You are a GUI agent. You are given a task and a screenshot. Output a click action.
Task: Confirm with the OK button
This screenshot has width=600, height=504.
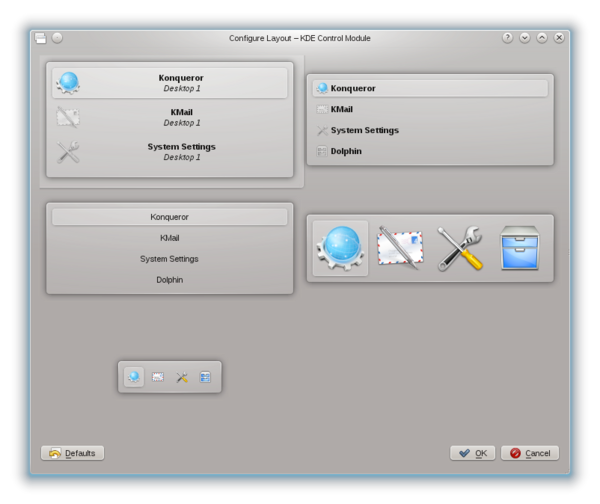(x=473, y=453)
